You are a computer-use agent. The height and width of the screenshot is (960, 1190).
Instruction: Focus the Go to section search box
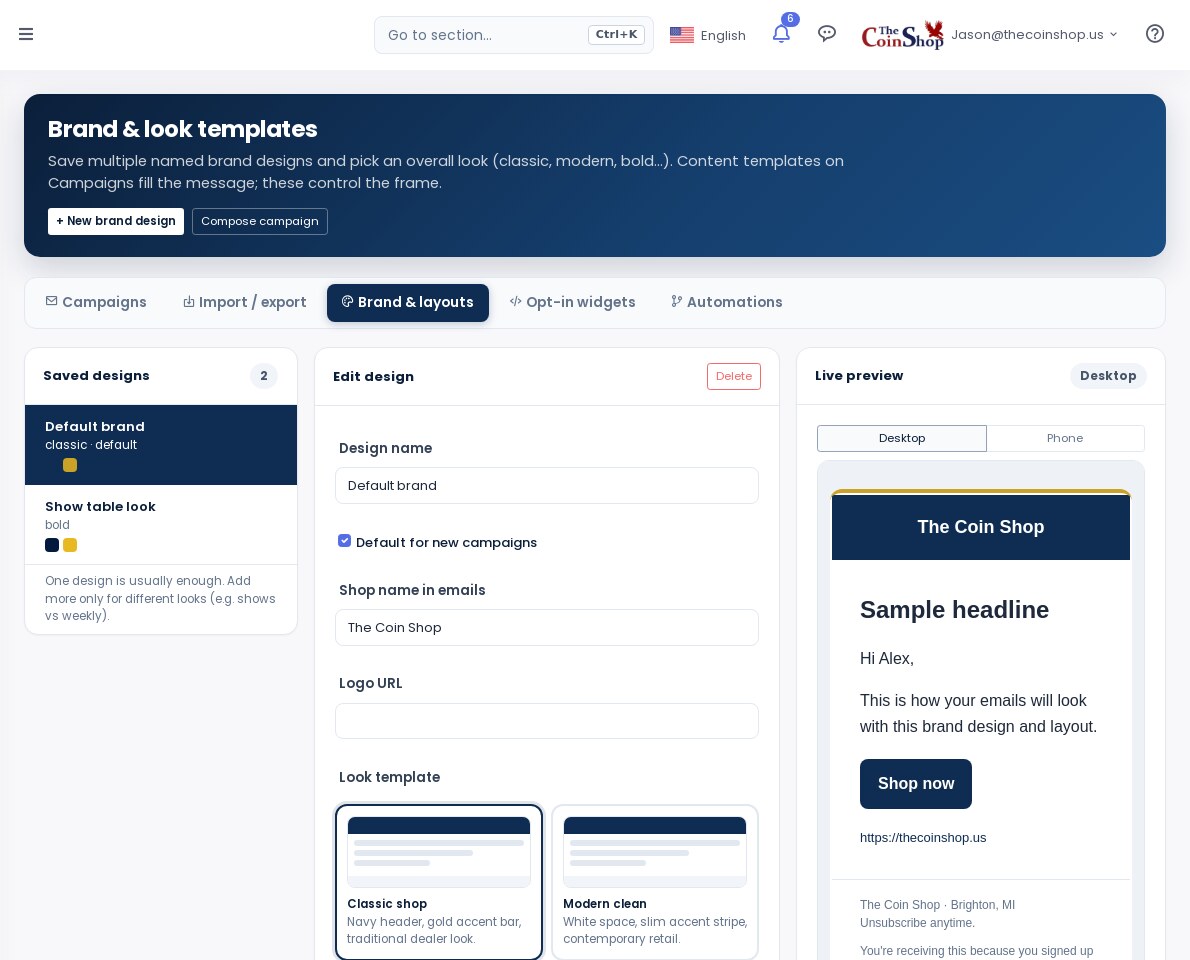(x=514, y=35)
